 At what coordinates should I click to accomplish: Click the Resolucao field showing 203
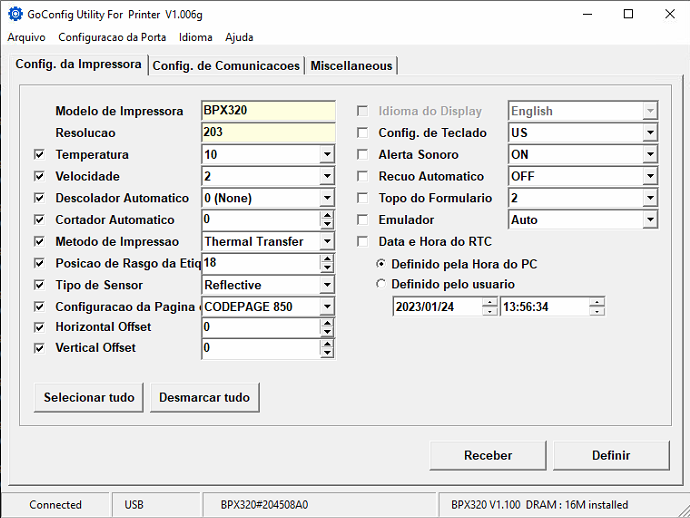pos(268,132)
